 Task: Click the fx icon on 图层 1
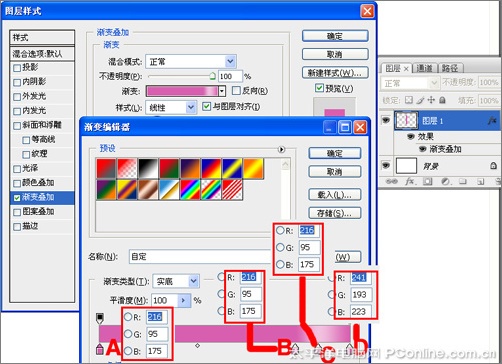coord(492,121)
